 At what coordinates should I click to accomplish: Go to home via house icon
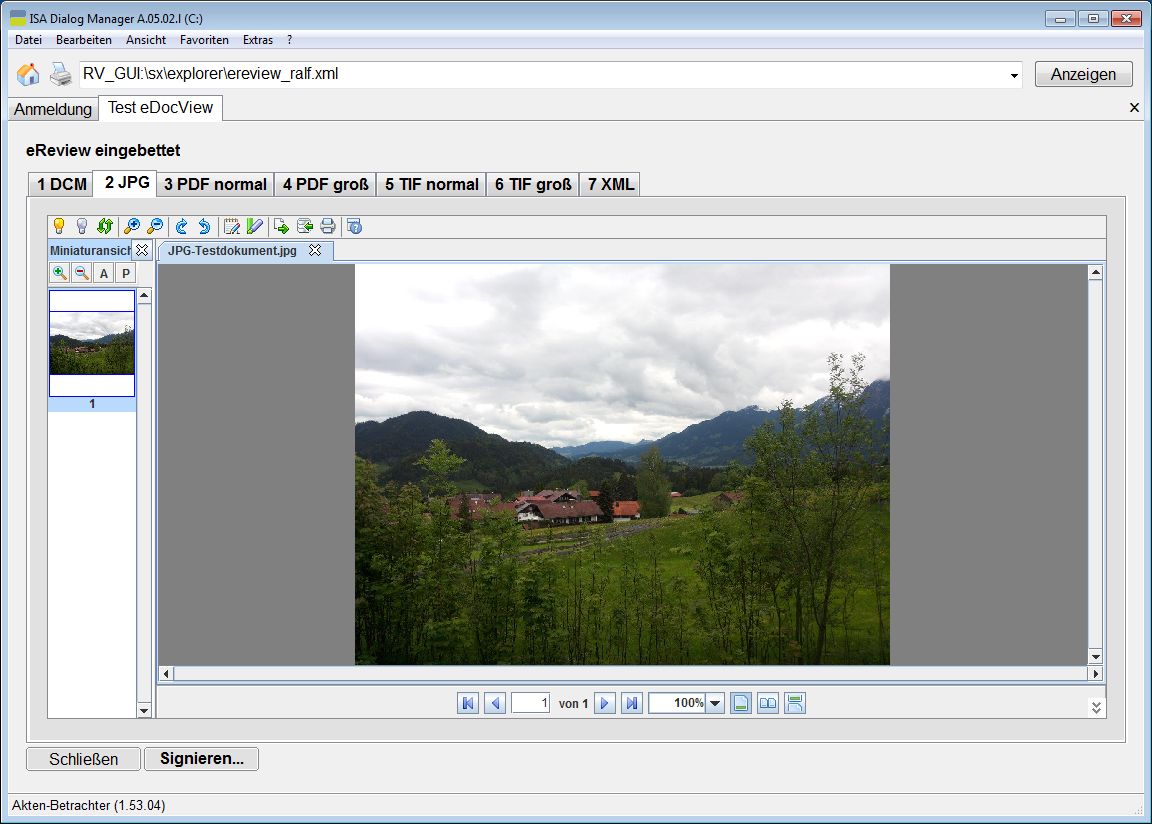[28, 74]
